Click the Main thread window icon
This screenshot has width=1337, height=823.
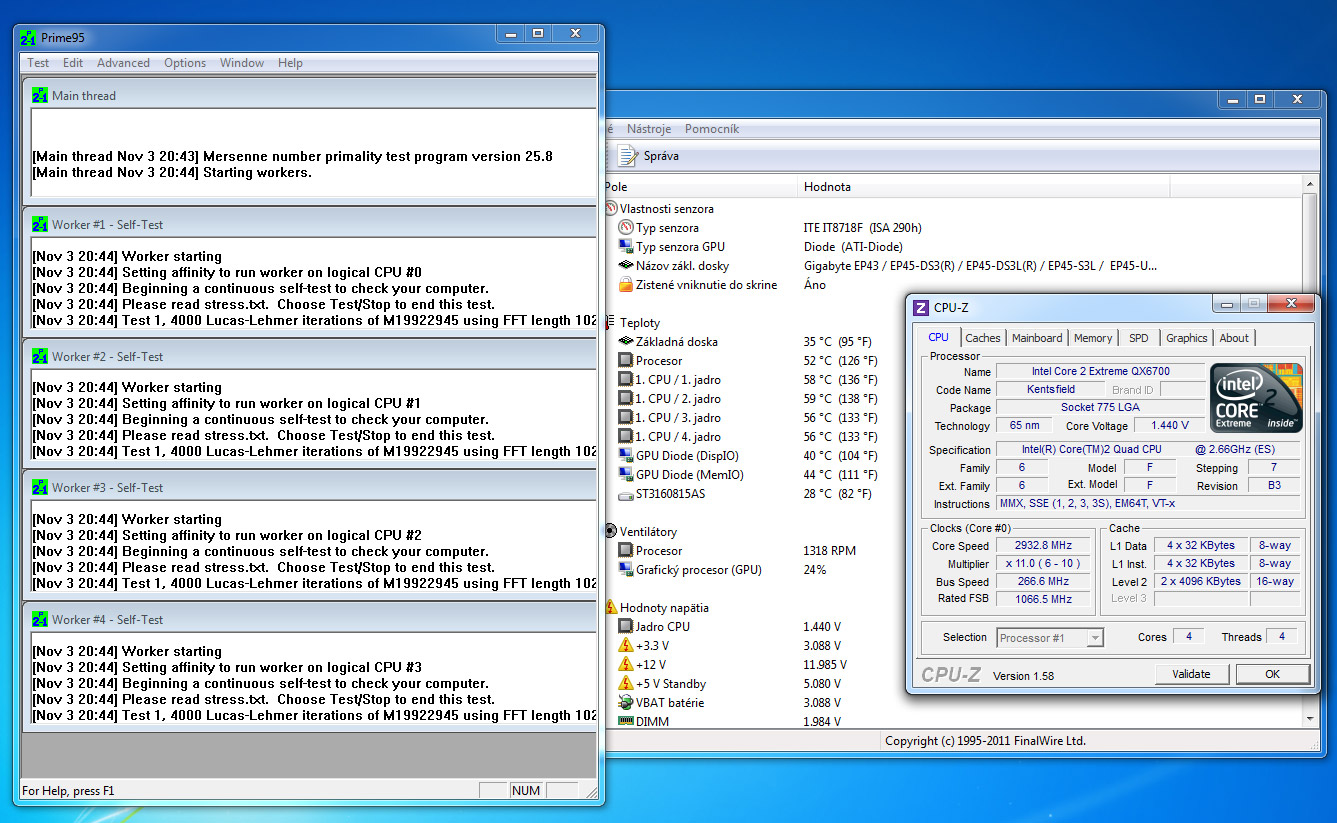[40, 96]
